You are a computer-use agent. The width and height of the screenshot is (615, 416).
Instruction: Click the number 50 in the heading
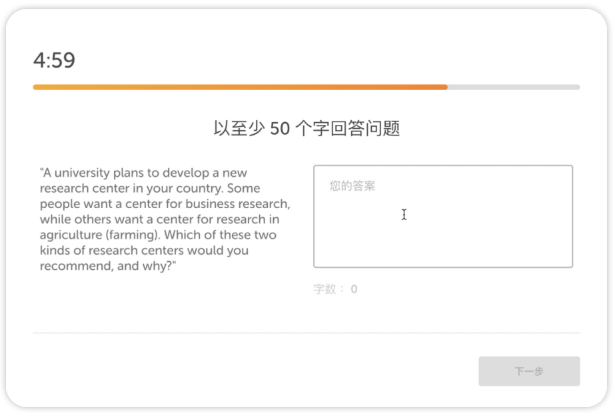(280, 129)
